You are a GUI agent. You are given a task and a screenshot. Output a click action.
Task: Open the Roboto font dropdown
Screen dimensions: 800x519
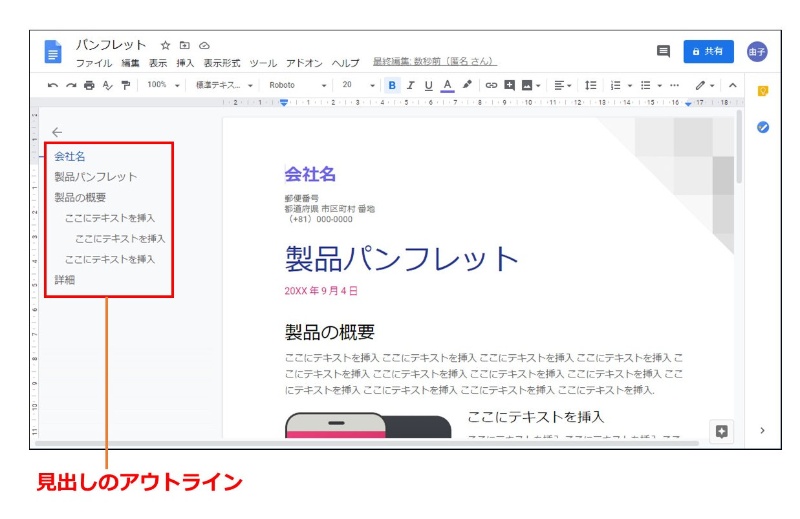pos(297,86)
